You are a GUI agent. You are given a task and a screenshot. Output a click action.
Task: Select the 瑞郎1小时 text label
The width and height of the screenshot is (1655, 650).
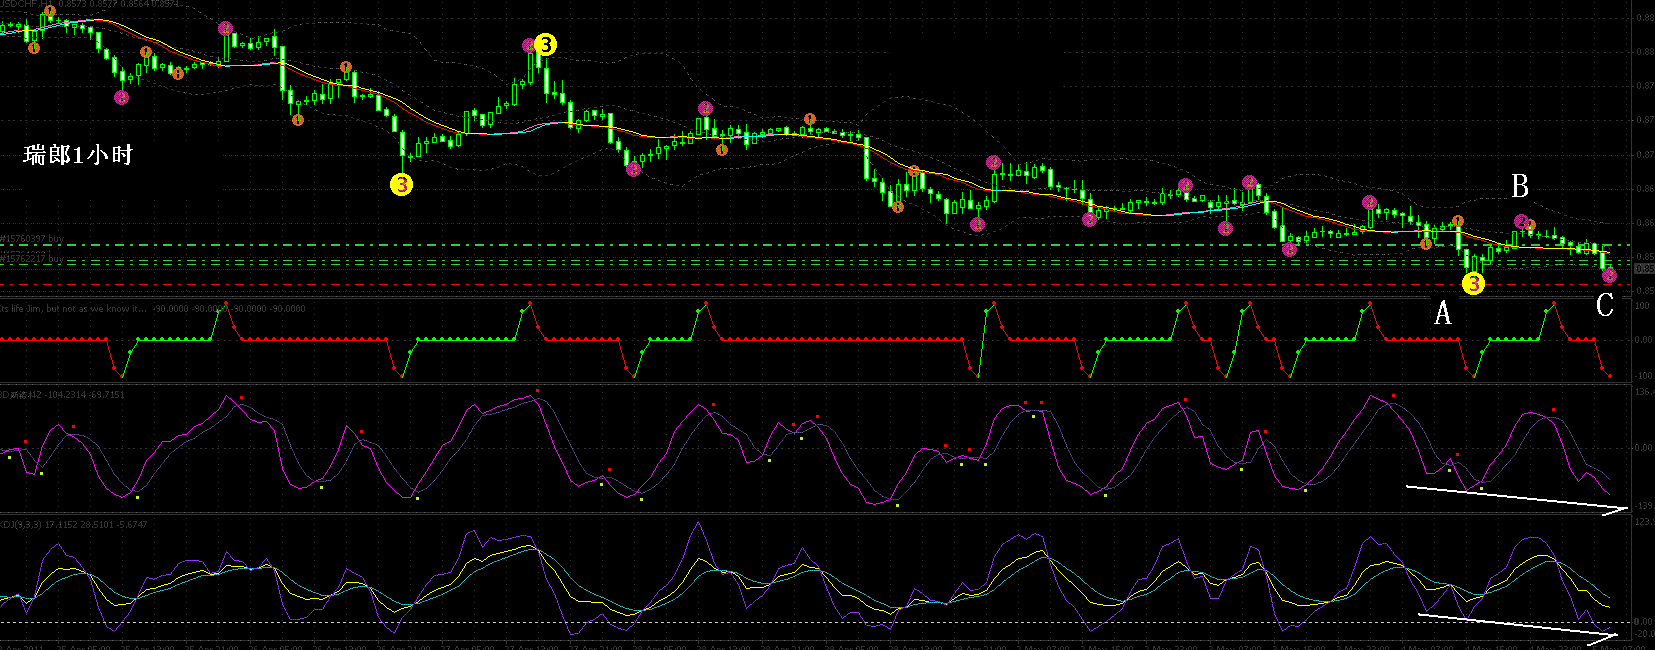tap(78, 155)
